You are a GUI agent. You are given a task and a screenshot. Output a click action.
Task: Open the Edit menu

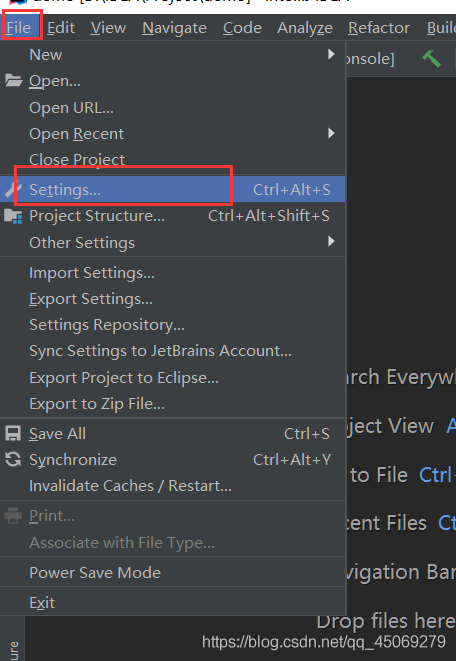click(61, 28)
